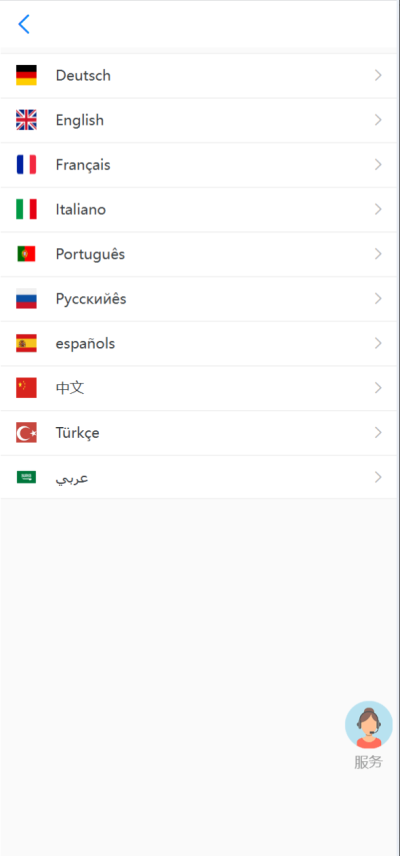Click the 服务 service label

click(369, 762)
